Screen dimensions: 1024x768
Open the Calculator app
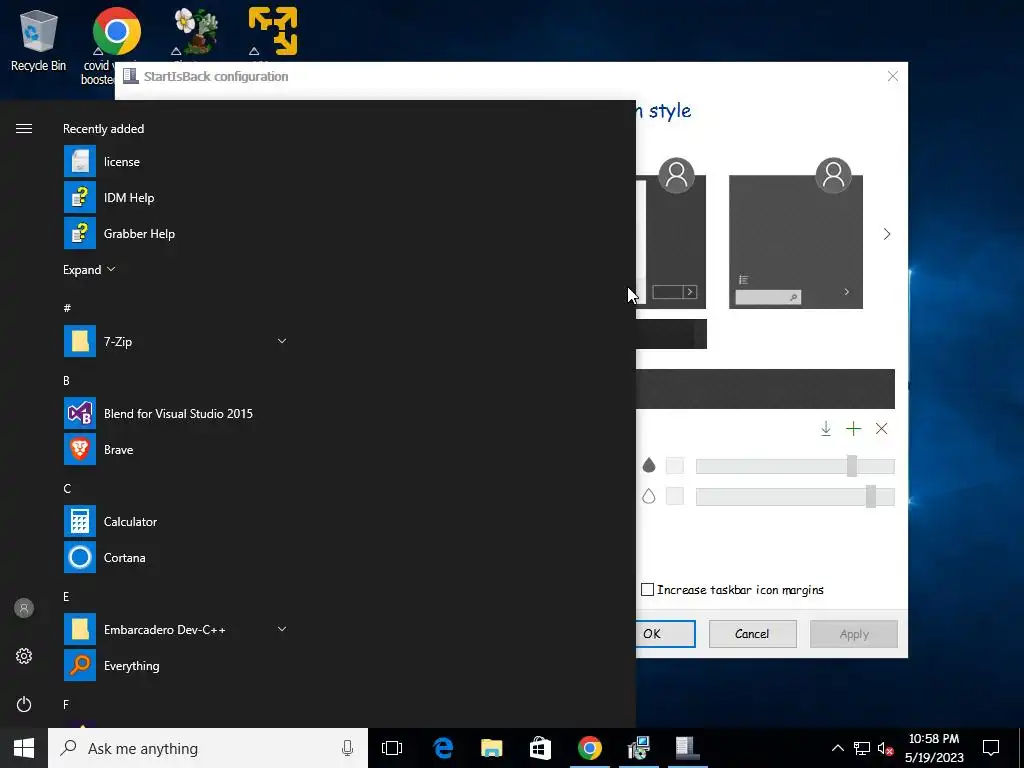pos(175,522)
